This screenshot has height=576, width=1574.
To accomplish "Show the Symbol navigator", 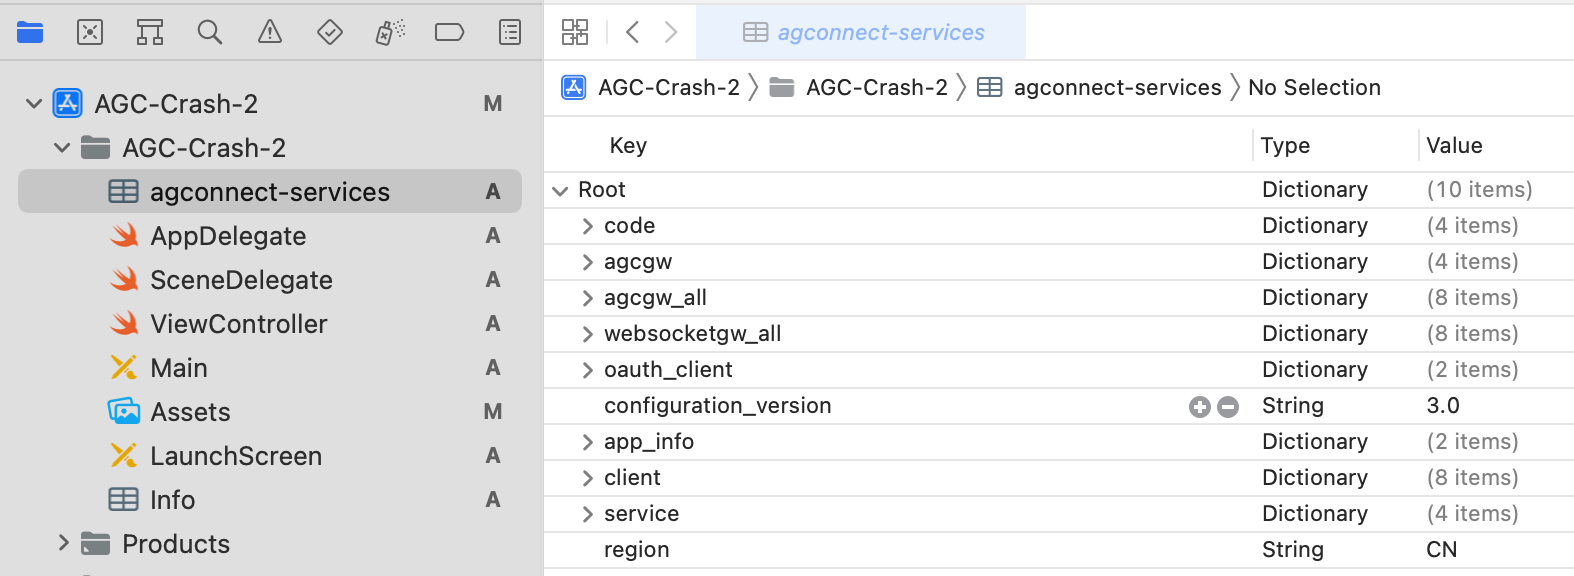I will point(150,33).
